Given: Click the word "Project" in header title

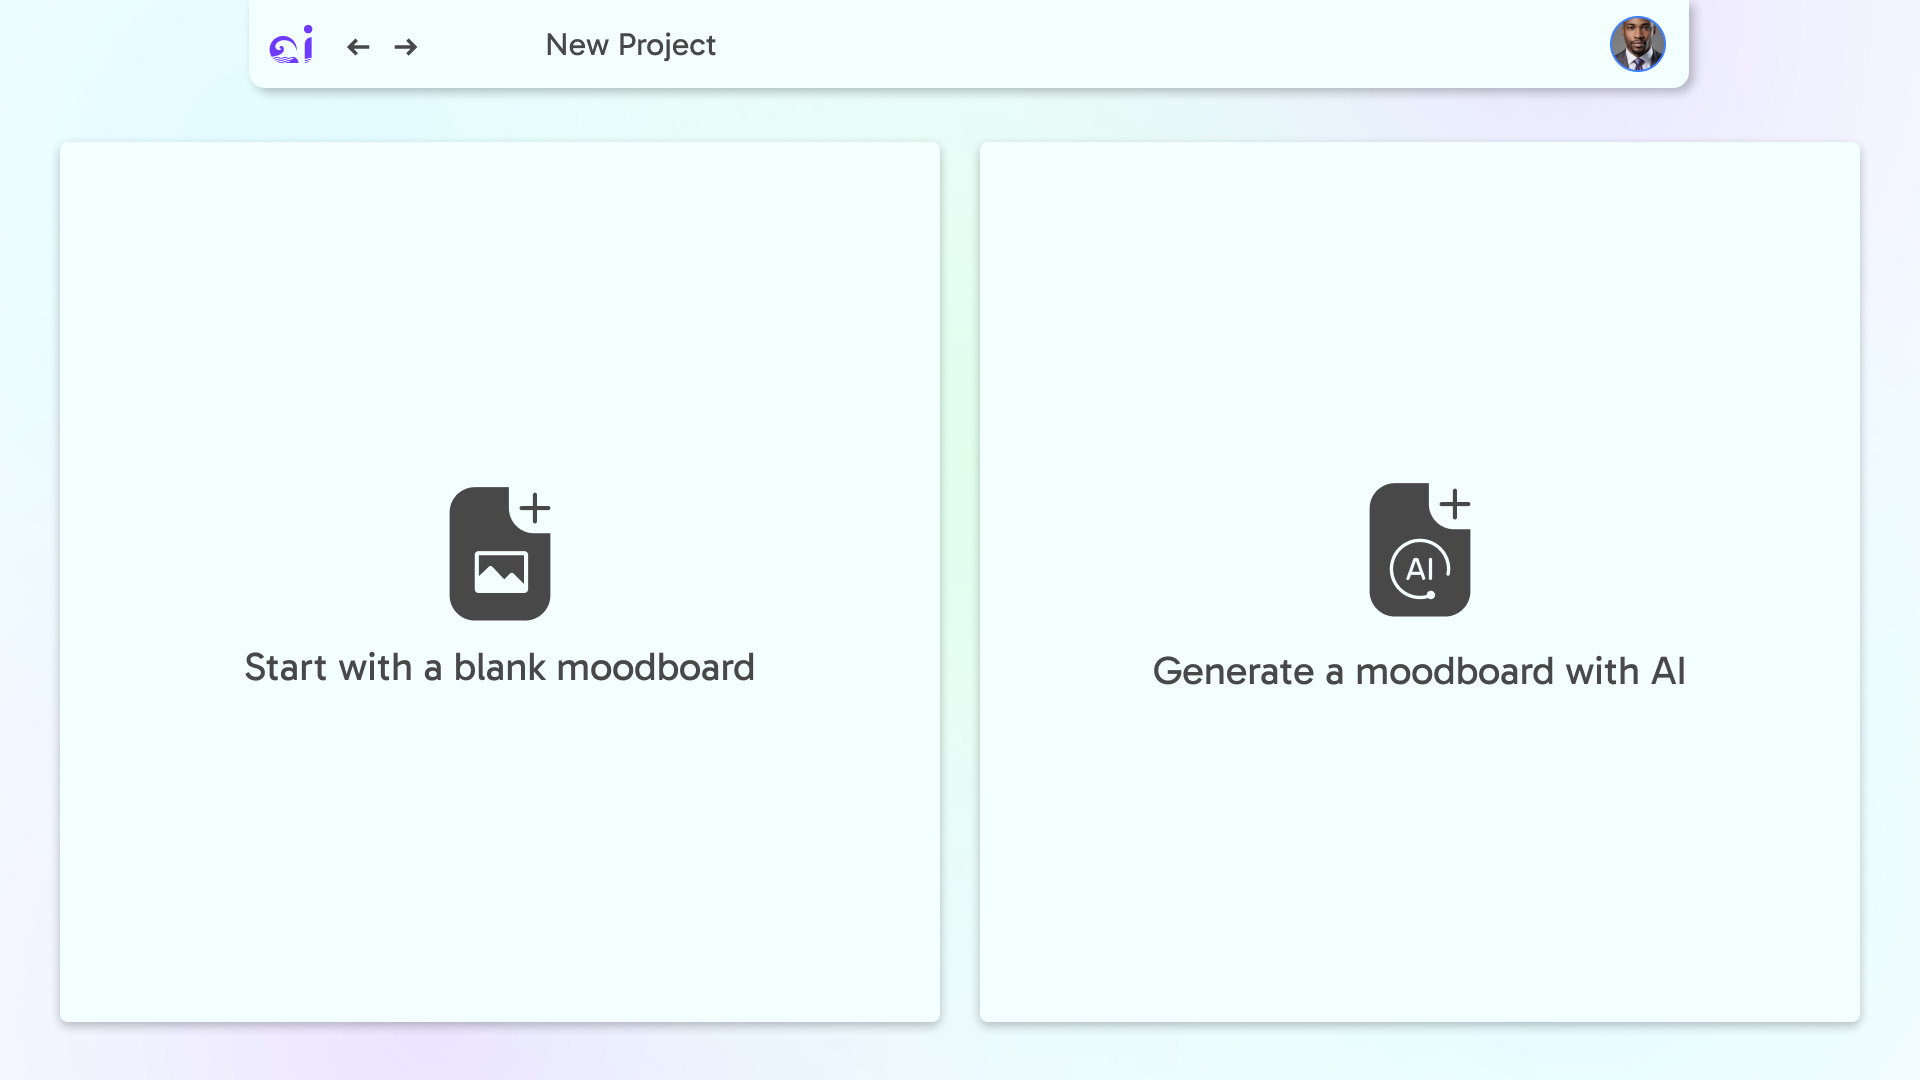Looking at the screenshot, I should [667, 46].
